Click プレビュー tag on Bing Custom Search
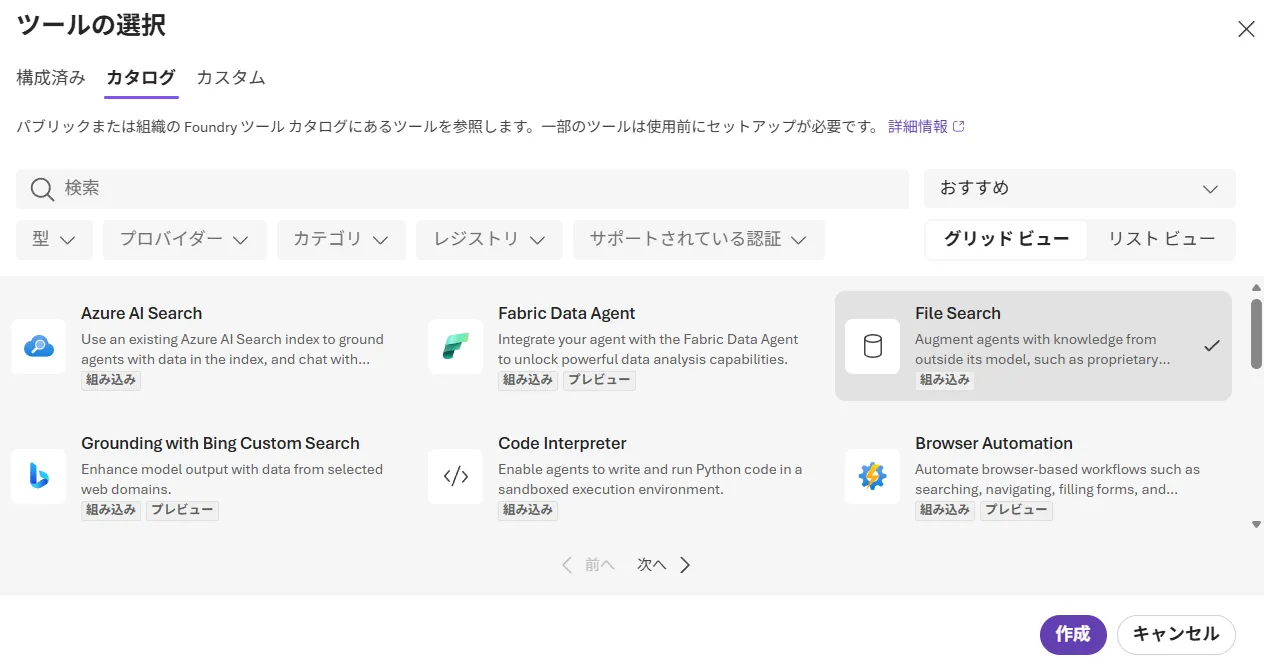This screenshot has height=666, width=1264. [182, 510]
